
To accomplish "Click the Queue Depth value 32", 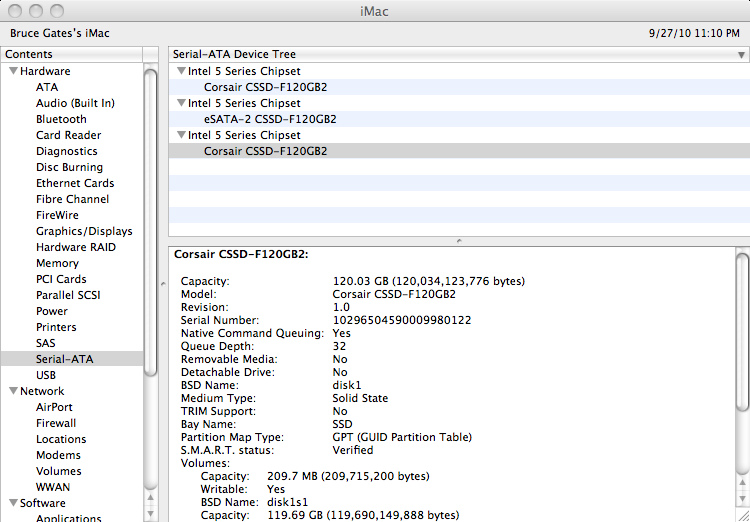I will [339, 346].
